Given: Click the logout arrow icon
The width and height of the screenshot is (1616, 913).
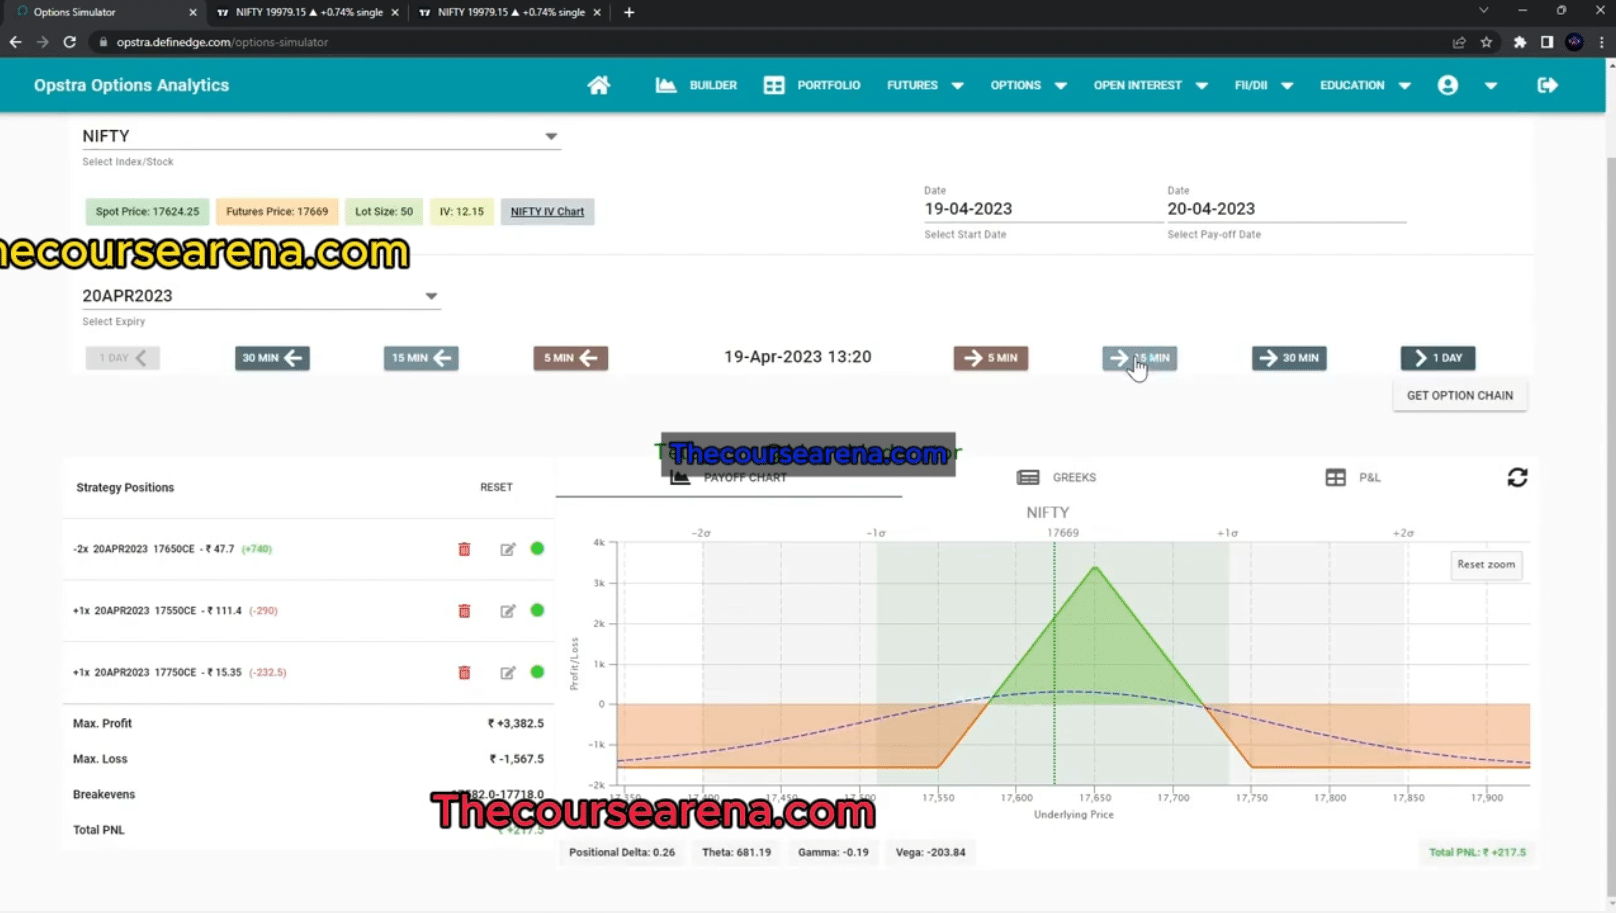Looking at the screenshot, I should tap(1547, 85).
